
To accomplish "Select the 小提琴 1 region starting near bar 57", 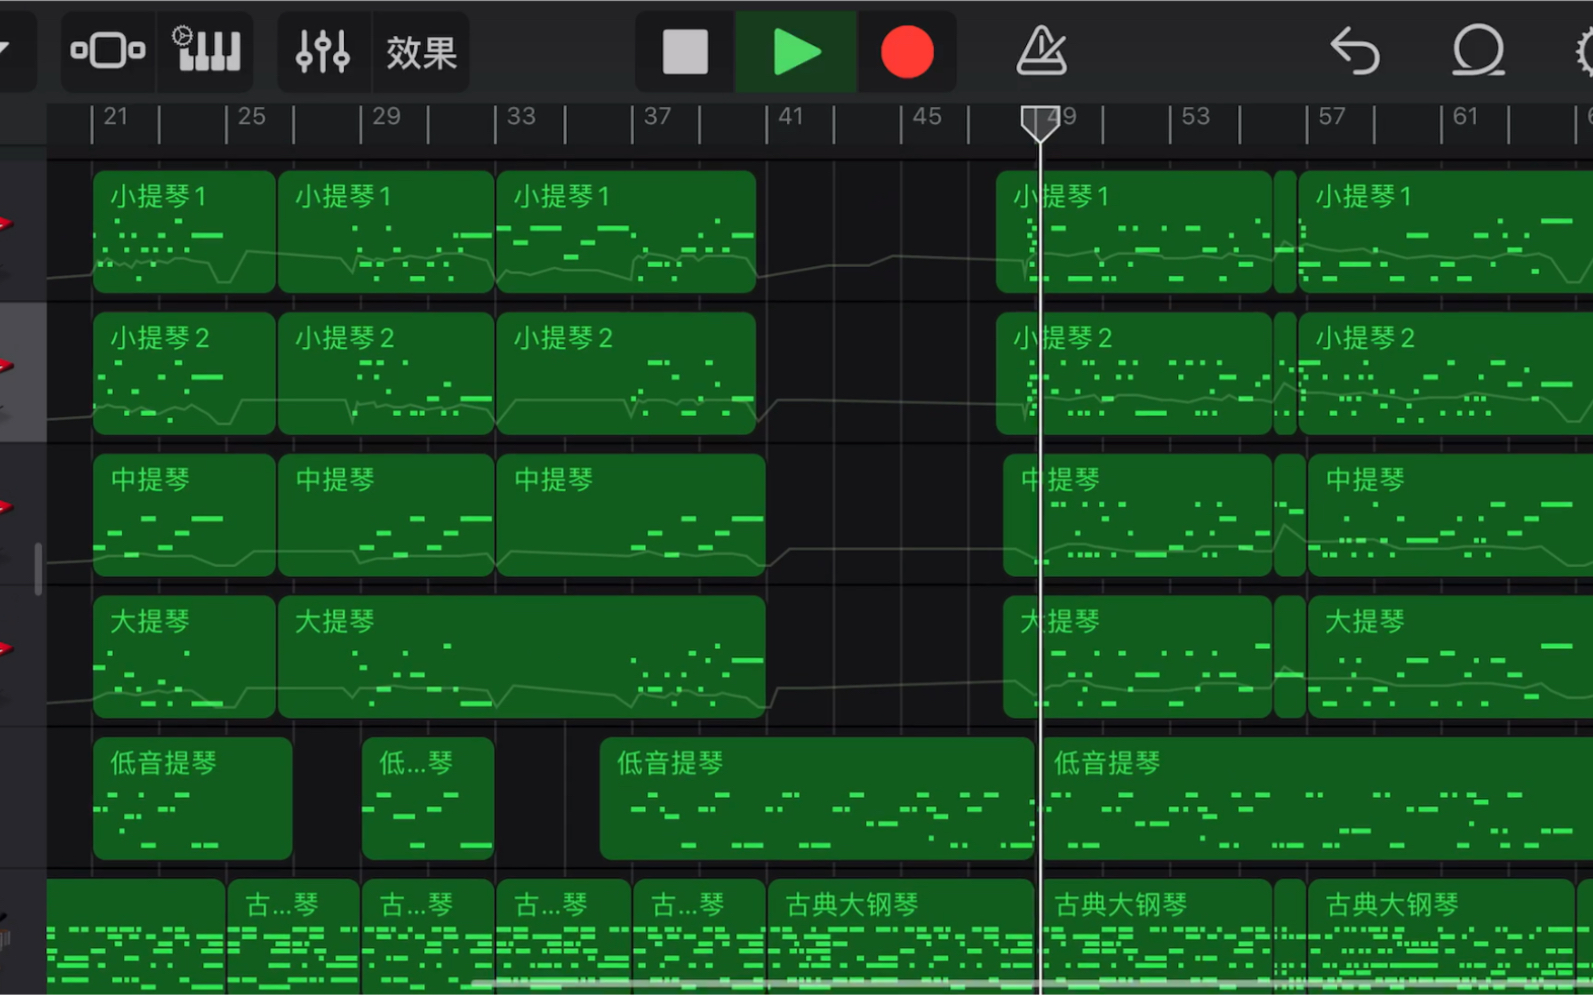I will point(1445,232).
